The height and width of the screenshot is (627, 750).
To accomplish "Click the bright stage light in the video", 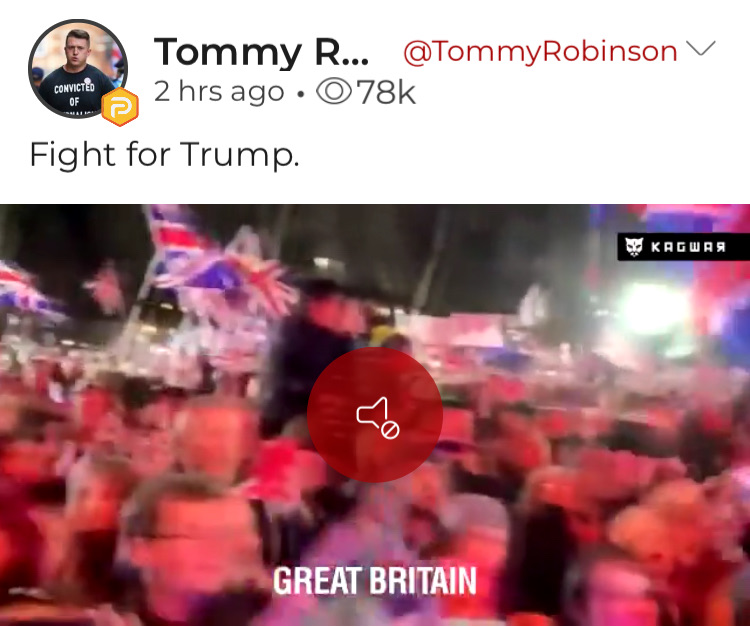I will coord(653,308).
